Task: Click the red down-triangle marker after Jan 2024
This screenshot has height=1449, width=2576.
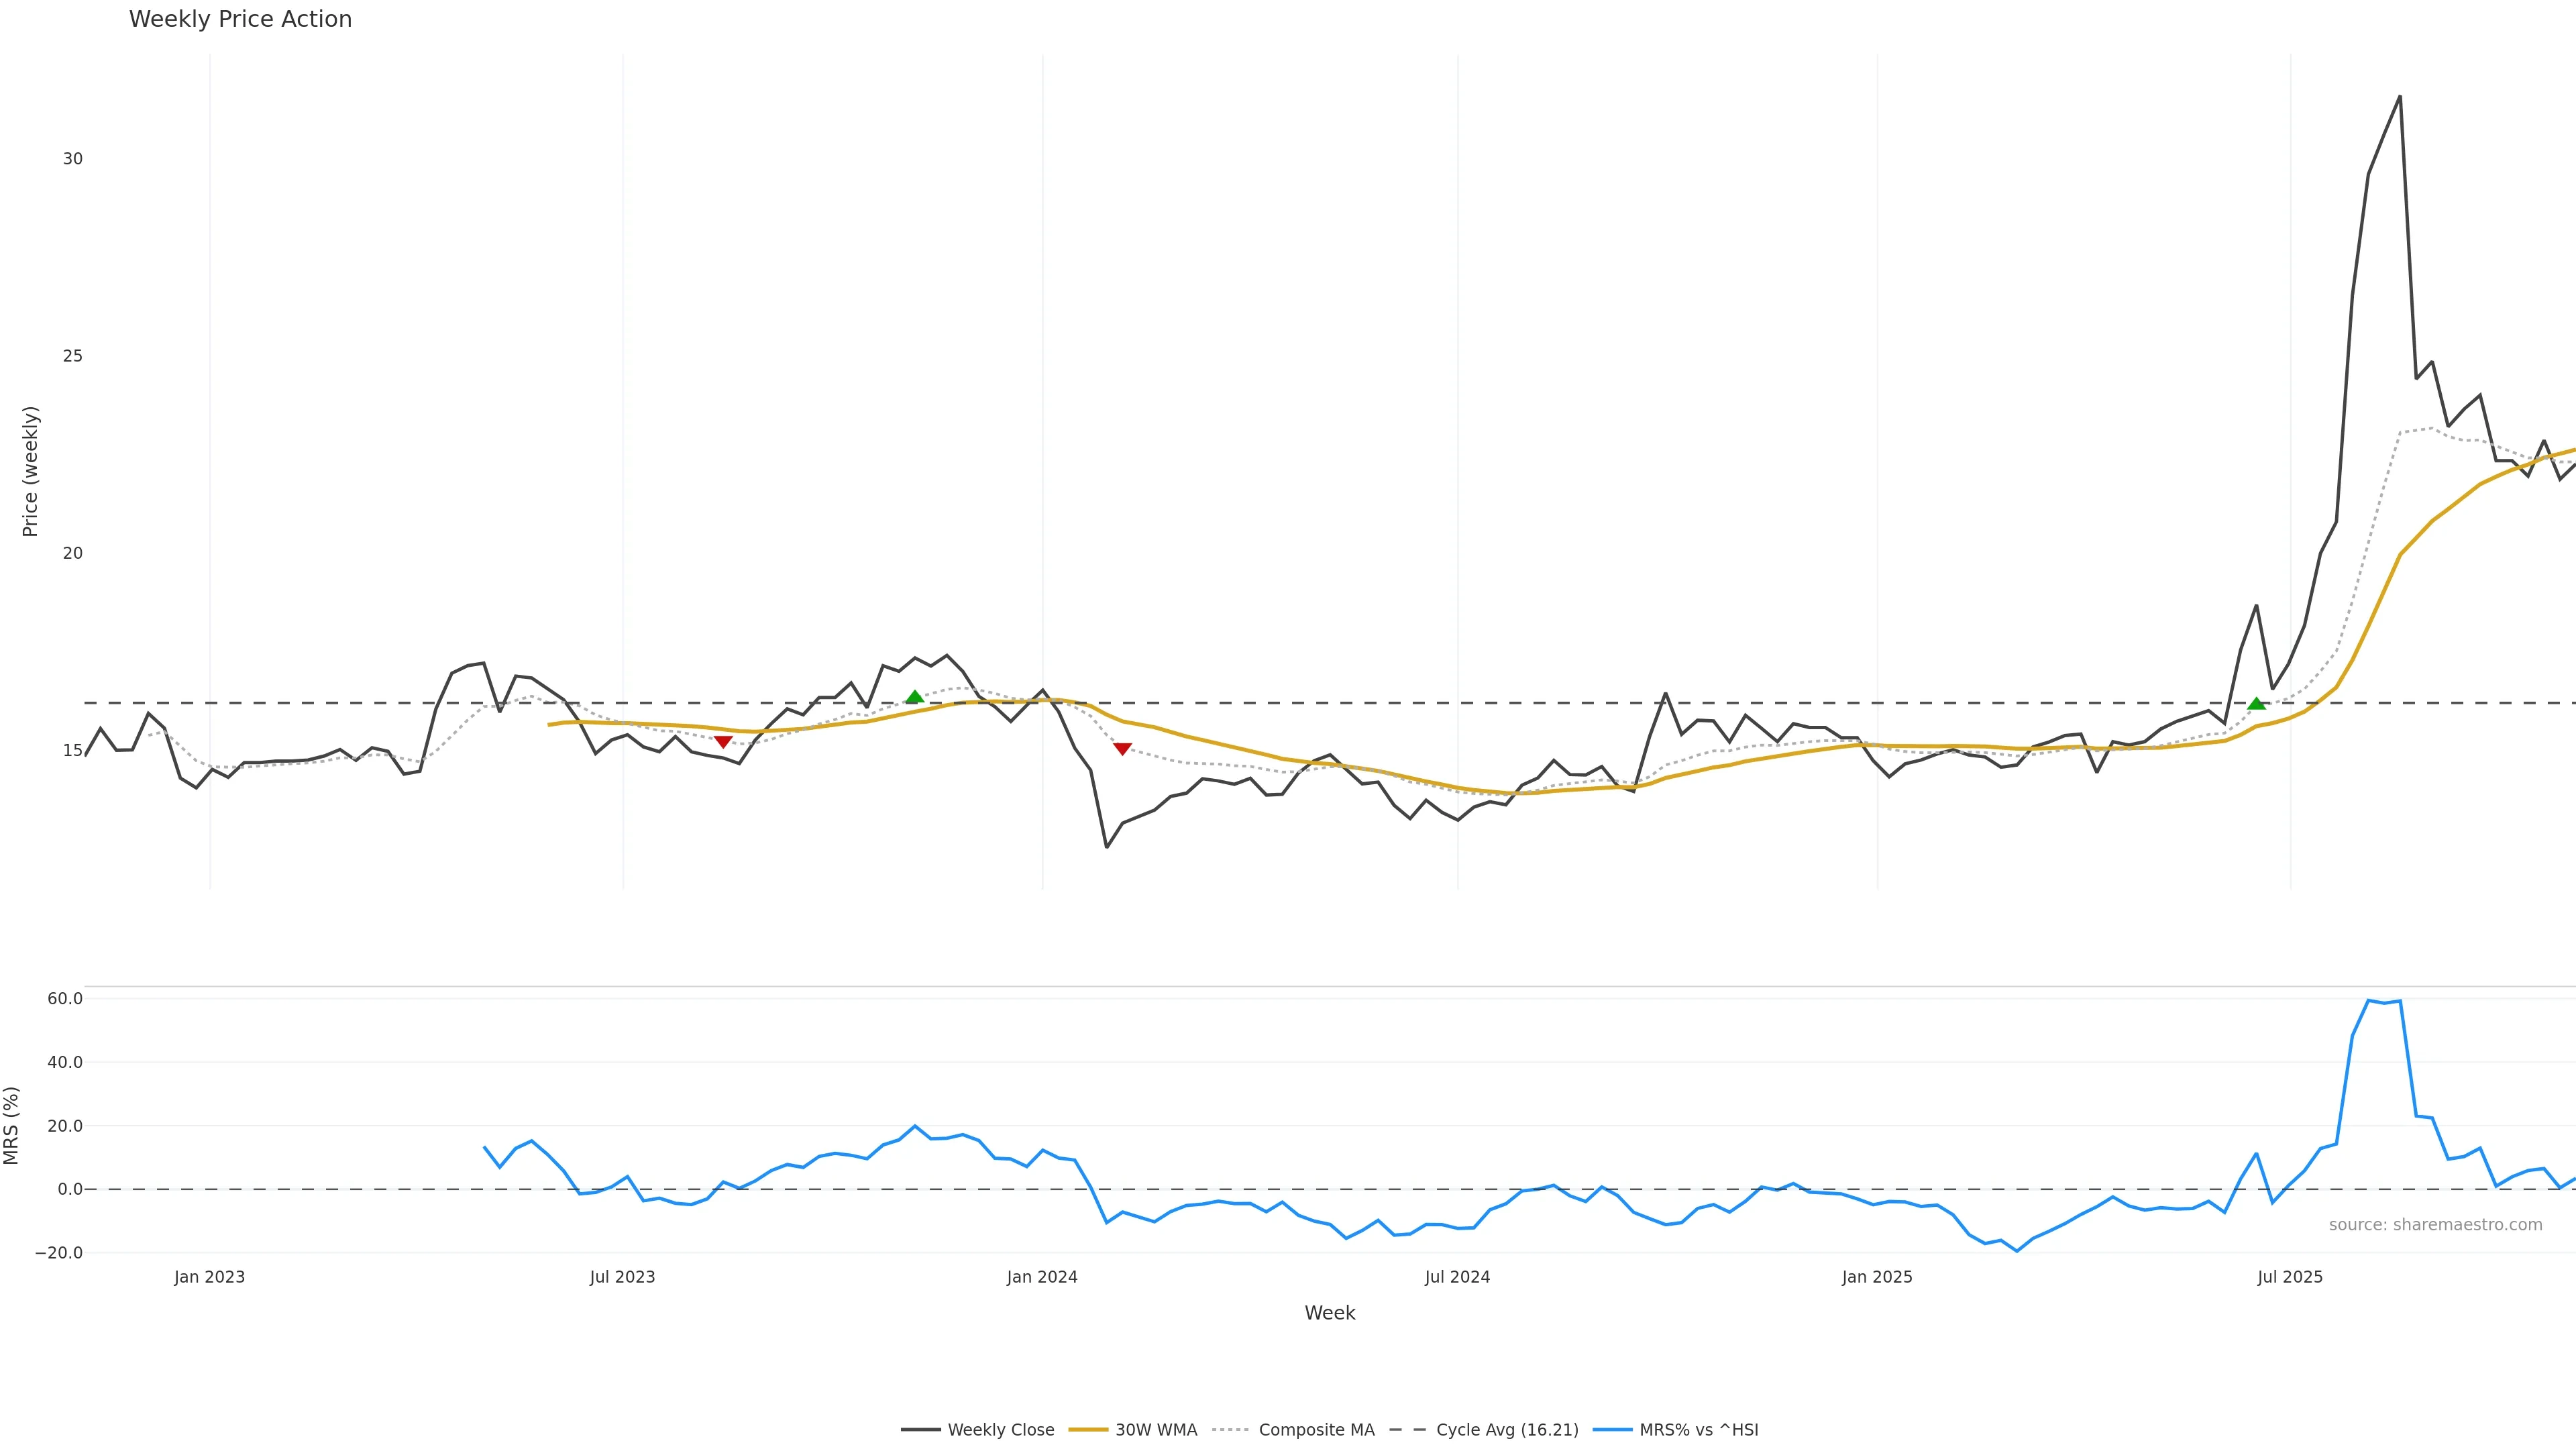Action: (1122, 749)
